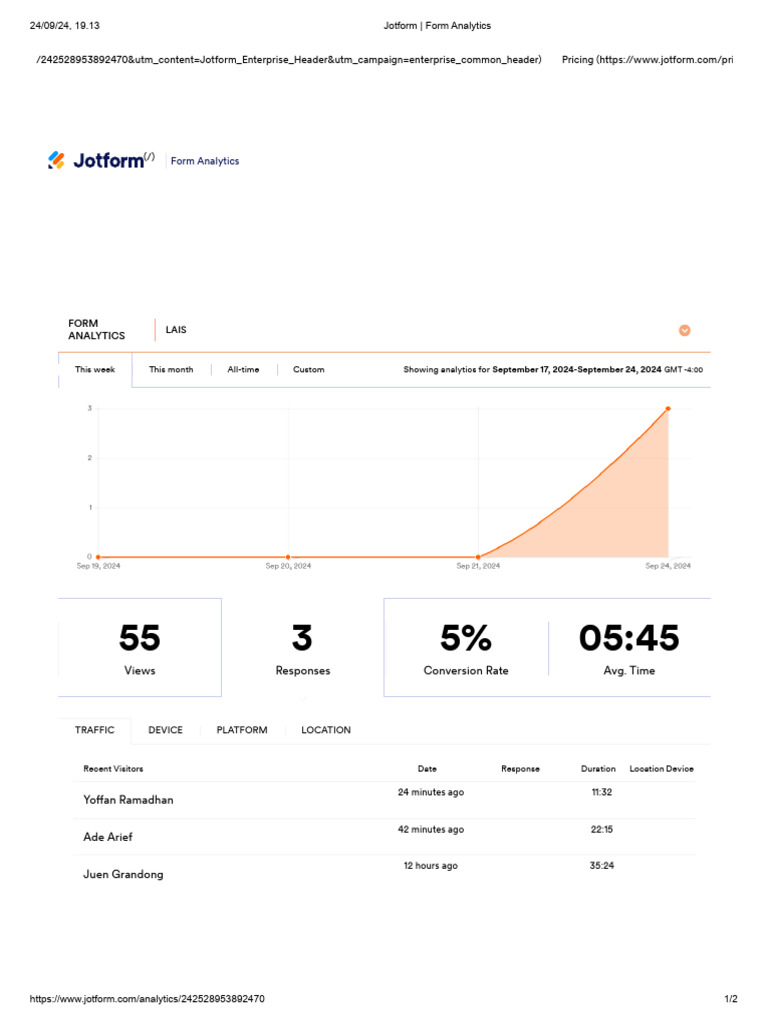Select the This week tab
This screenshot has height=1024, width=768.
pos(95,370)
